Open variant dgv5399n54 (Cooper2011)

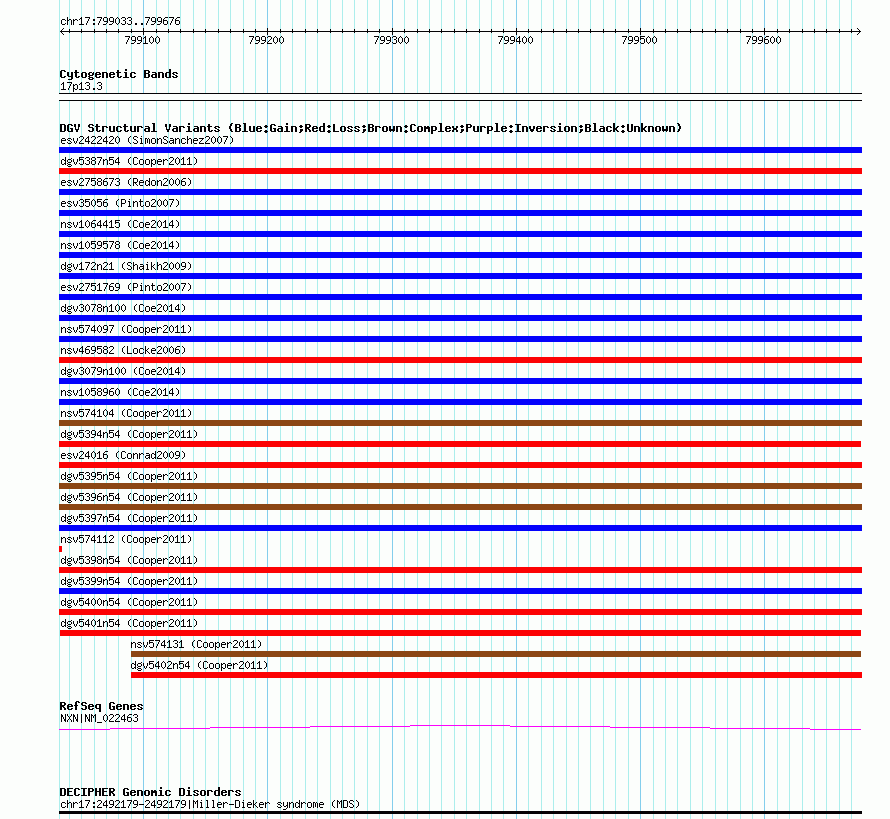[x=129, y=581]
